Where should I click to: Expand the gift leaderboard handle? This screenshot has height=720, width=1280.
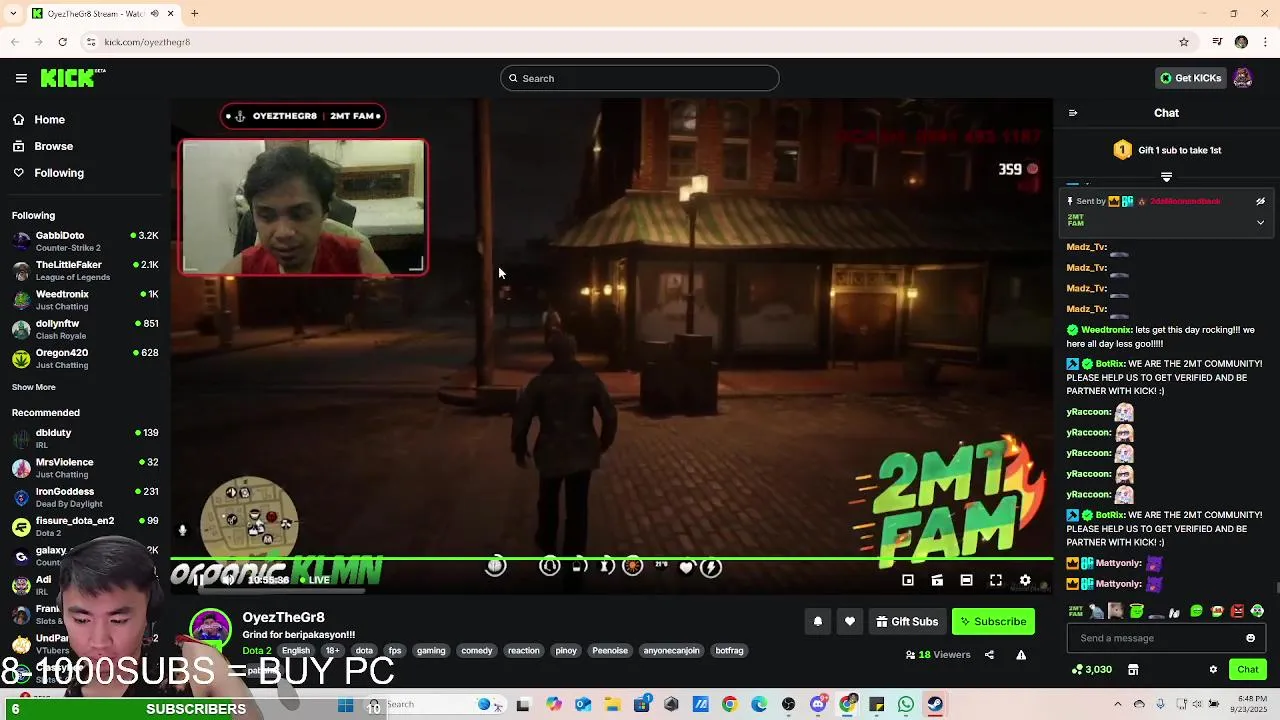(x=1166, y=177)
